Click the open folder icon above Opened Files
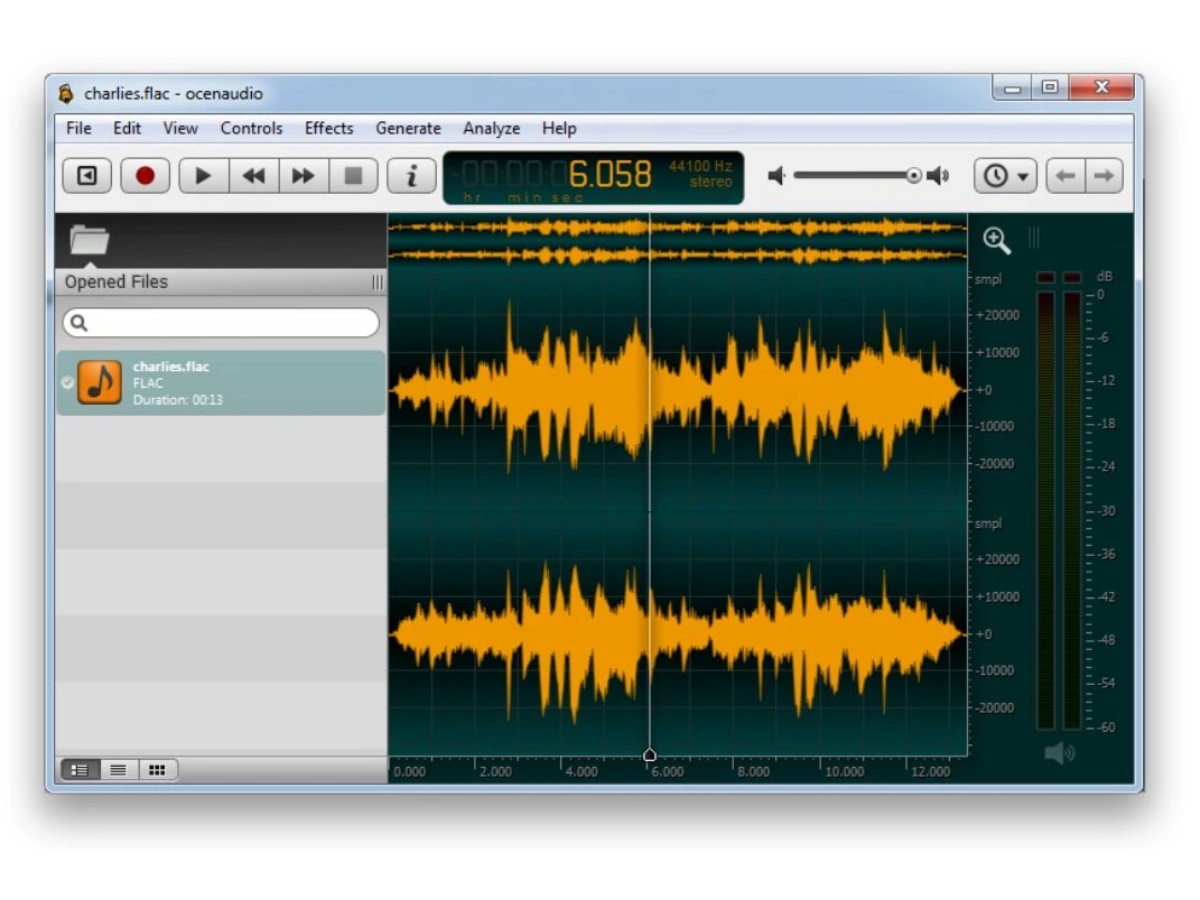 tap(89, 240)
